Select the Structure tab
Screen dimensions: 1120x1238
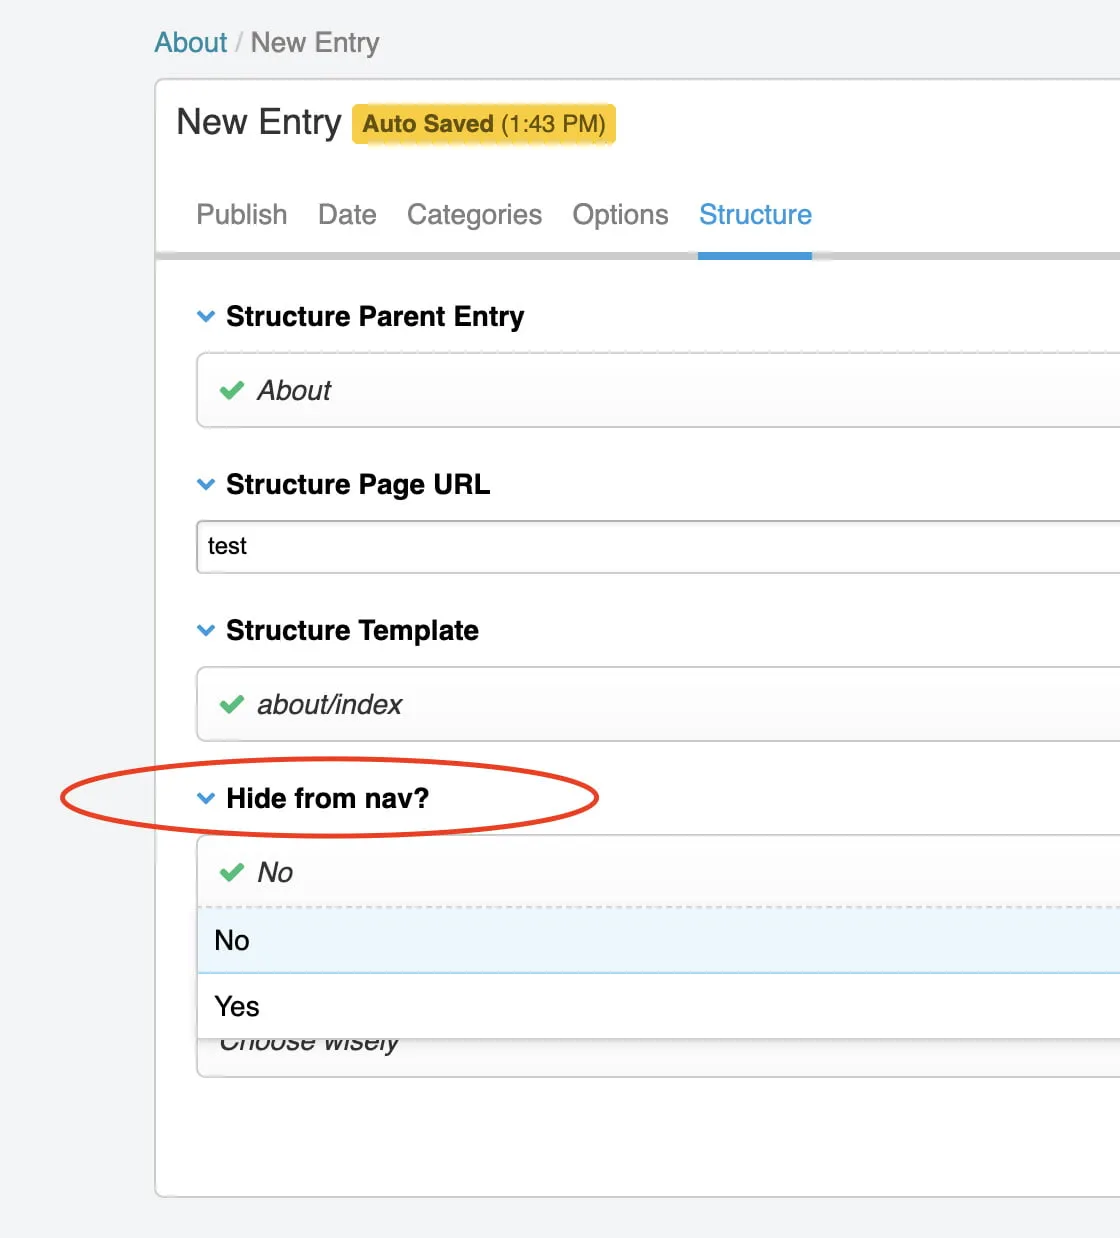[x=755, y=215]
